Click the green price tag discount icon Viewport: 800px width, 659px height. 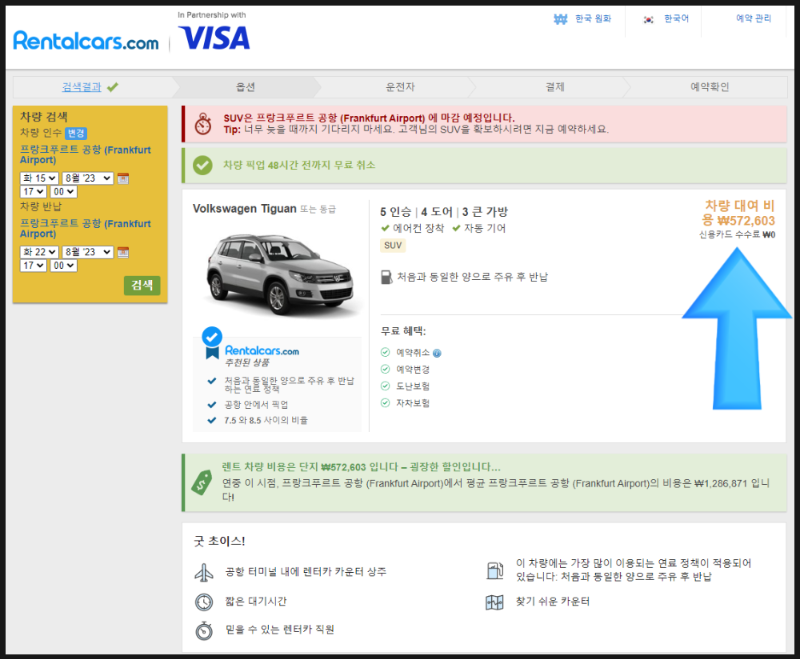(202, 482)
